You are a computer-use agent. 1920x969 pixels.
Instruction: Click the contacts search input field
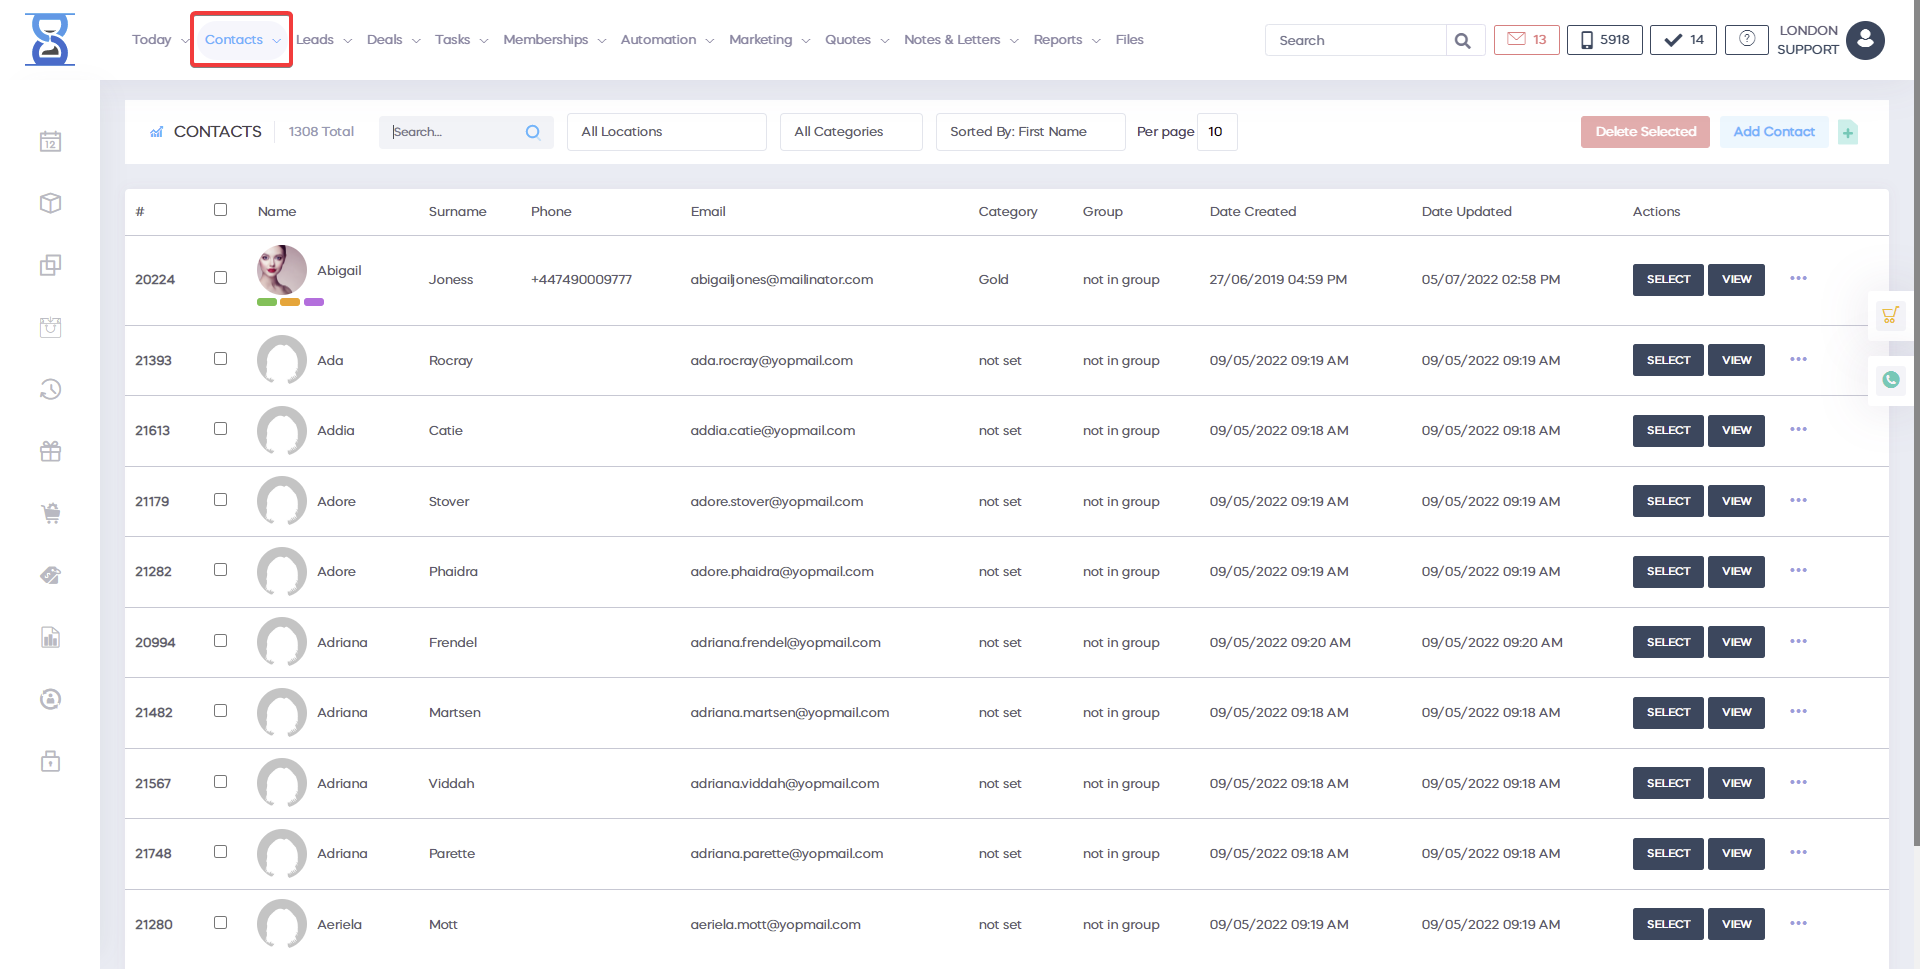click(x=455, y=132)
